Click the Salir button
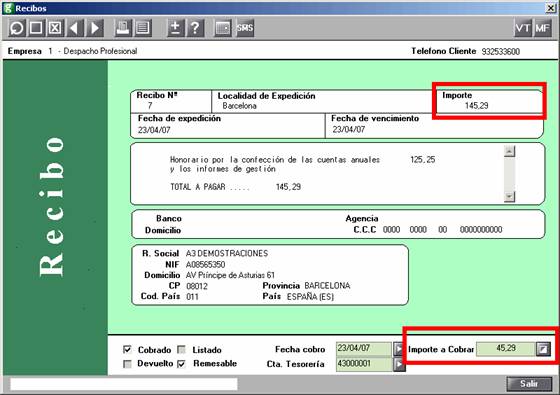560x395 pixels. pos(529,384)
